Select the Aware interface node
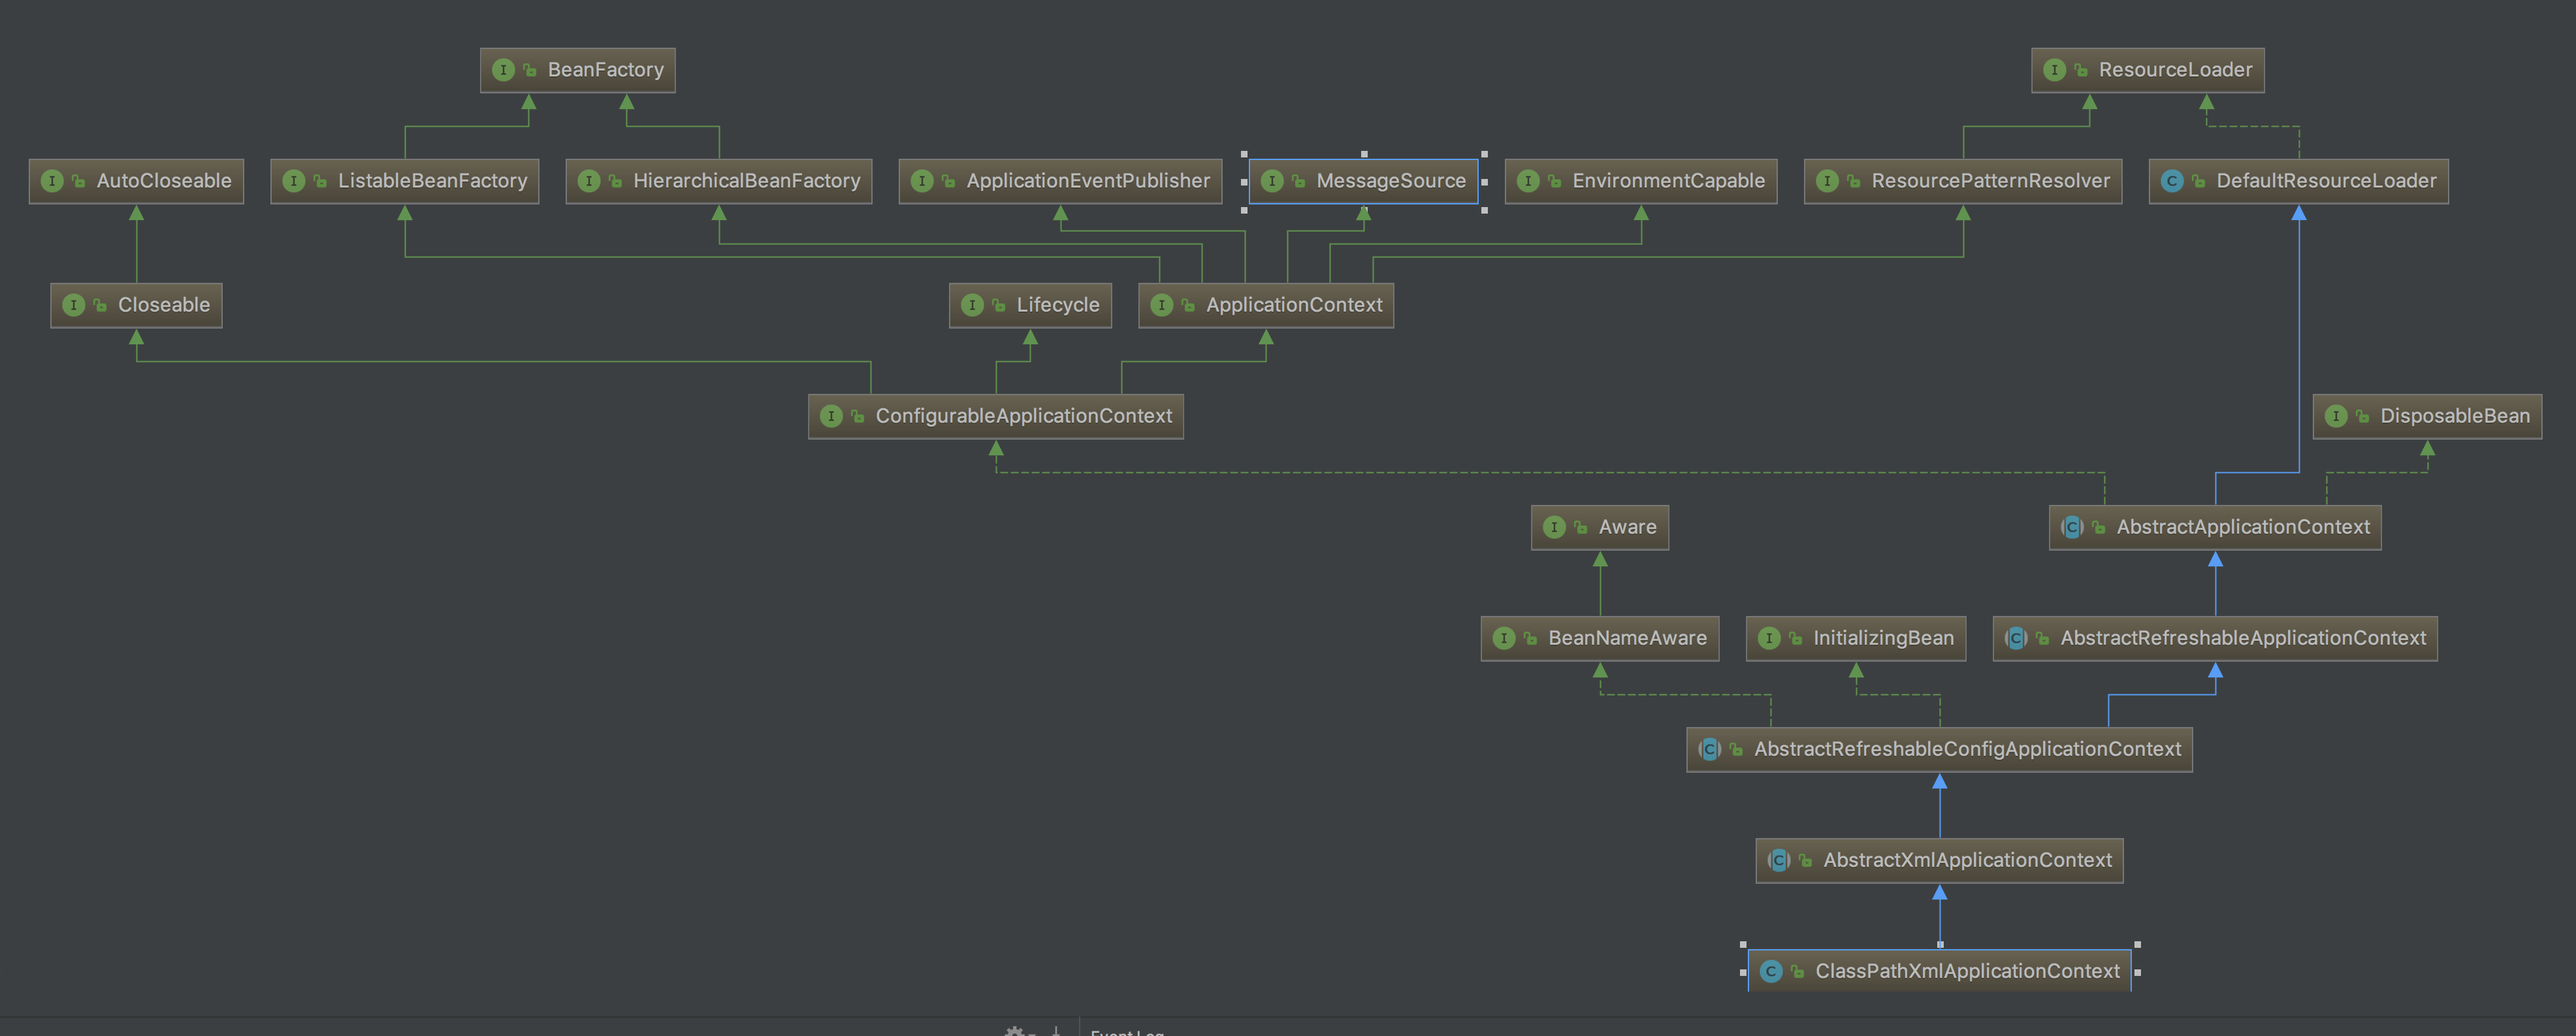Screen dimensions: 2576x1036 tap(1600, 527)
